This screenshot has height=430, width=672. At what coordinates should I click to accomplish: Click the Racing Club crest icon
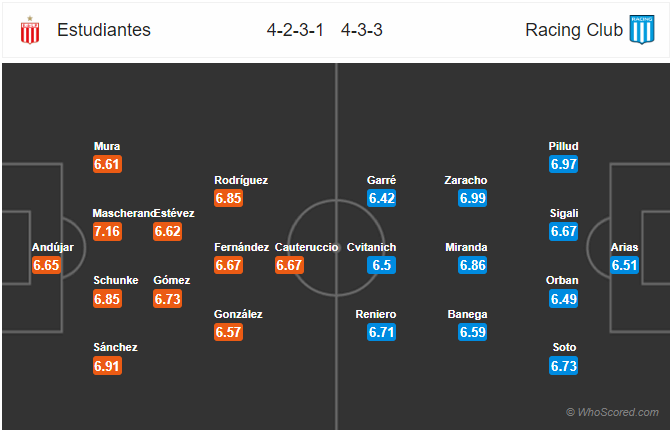(642, 30)
